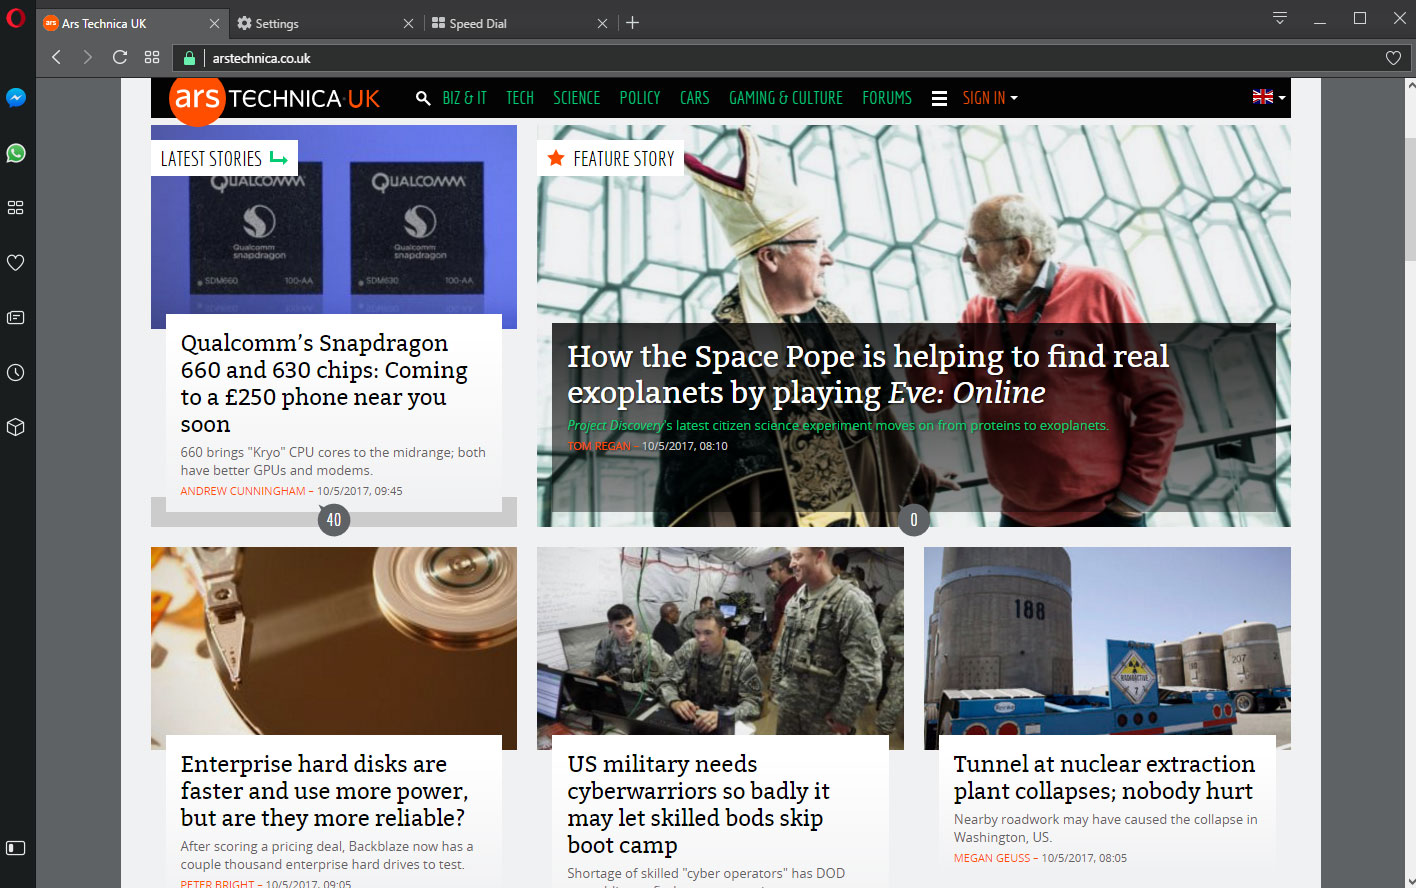Open the UK flag region selector
Image resolution: width=1416 pixels, height=888 pixels.
[x=1268, y=97]
